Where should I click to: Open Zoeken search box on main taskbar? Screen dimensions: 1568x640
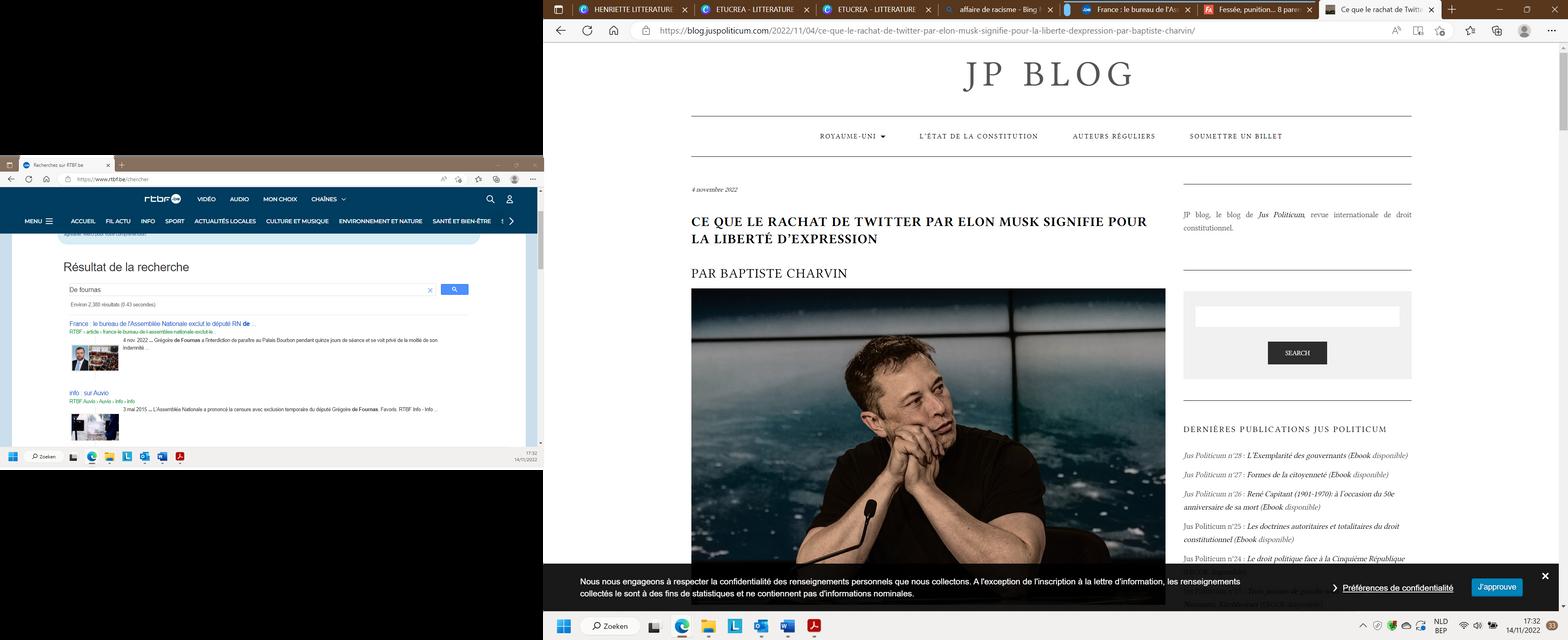click(610, 626)
